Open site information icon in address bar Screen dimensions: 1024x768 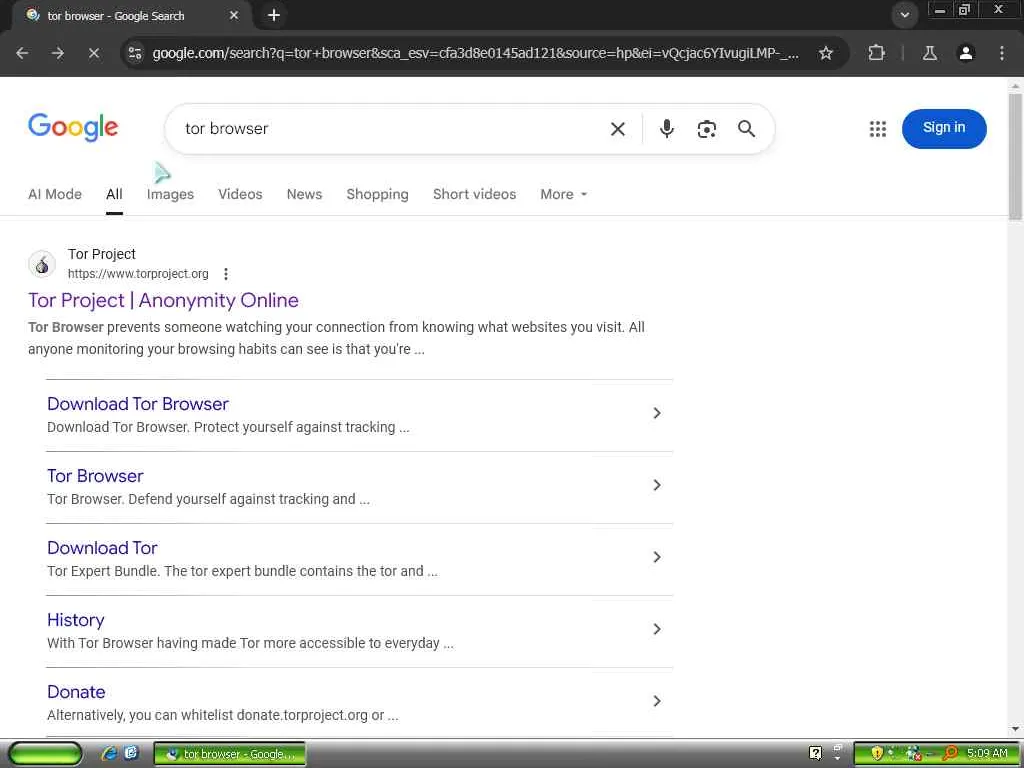point(135,53)
